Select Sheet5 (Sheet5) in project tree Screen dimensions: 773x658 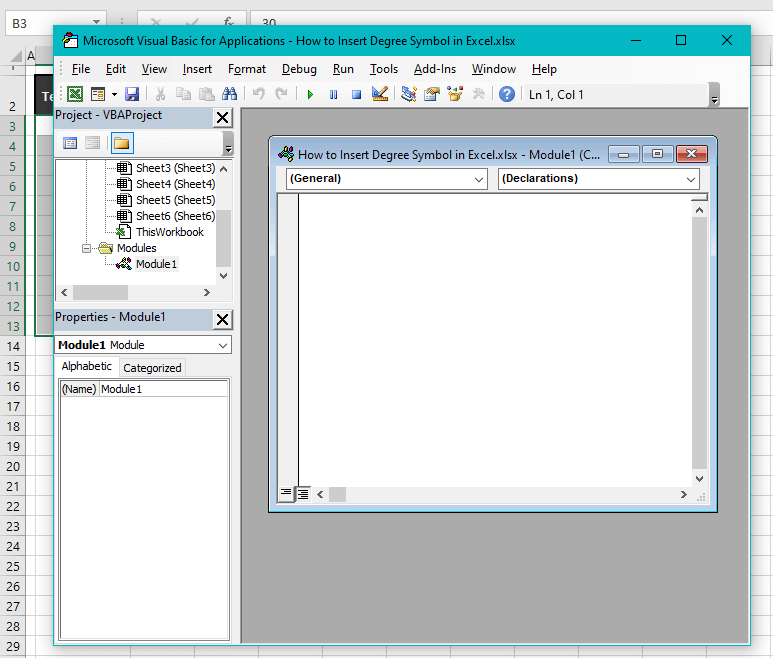coord(176,200)
